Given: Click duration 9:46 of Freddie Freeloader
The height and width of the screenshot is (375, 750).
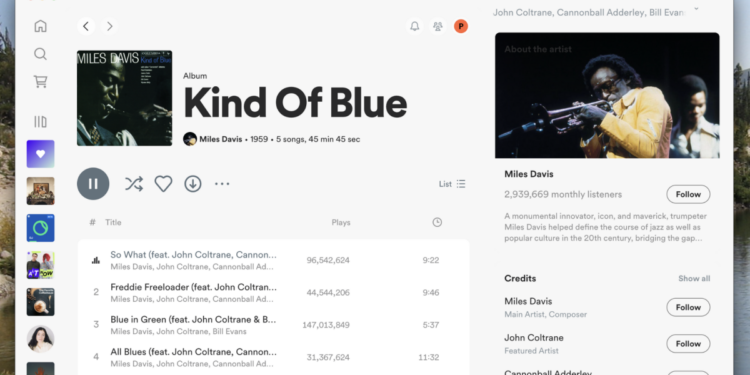Looking at the screenshot, I should tap(430, 293).
